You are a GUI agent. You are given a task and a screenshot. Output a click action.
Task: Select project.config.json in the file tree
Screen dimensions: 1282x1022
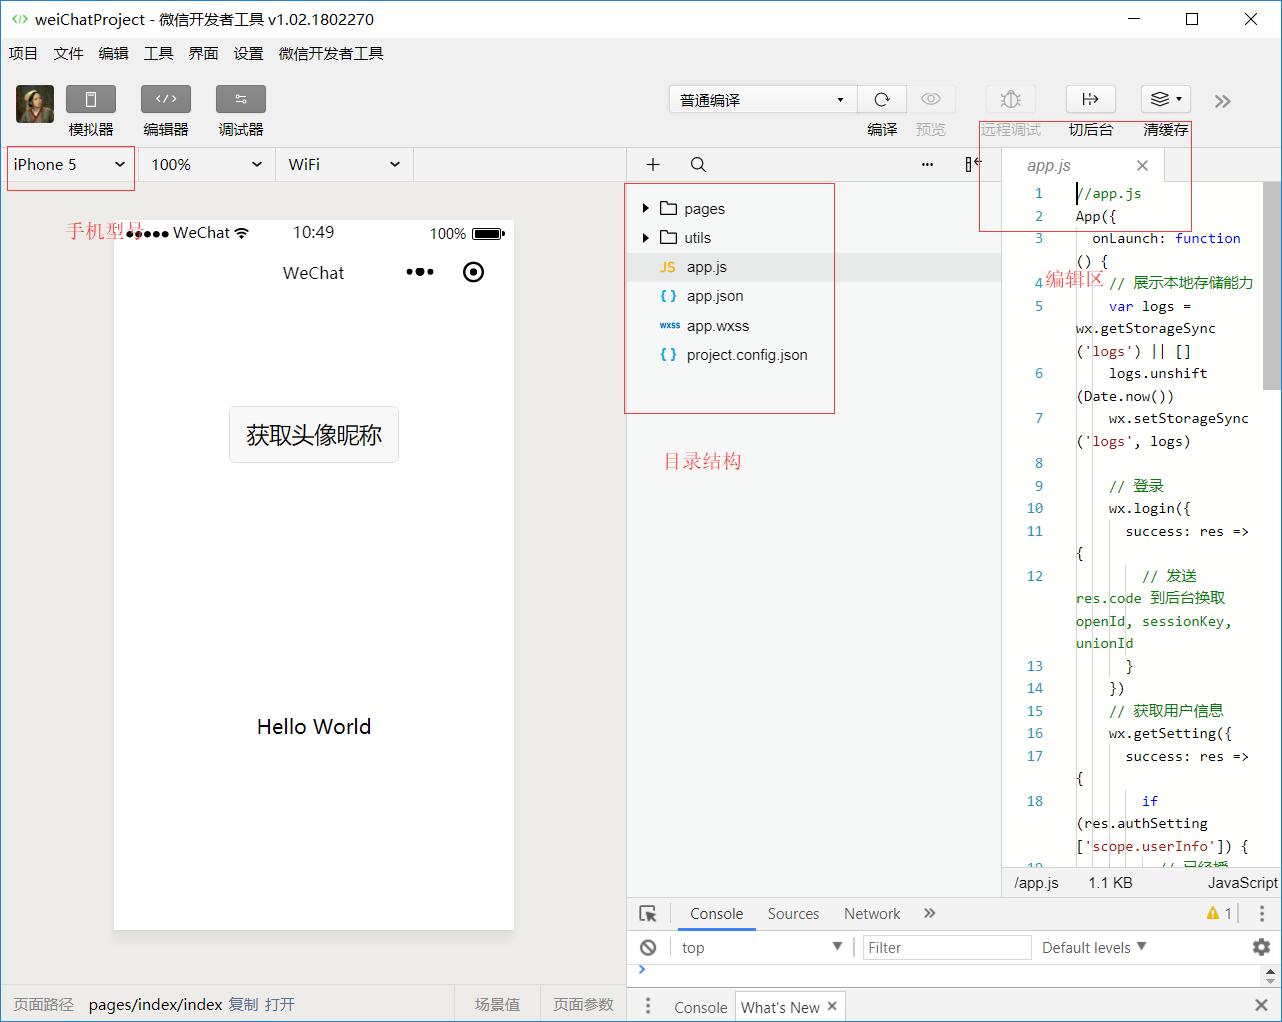[x=814, y=354]
